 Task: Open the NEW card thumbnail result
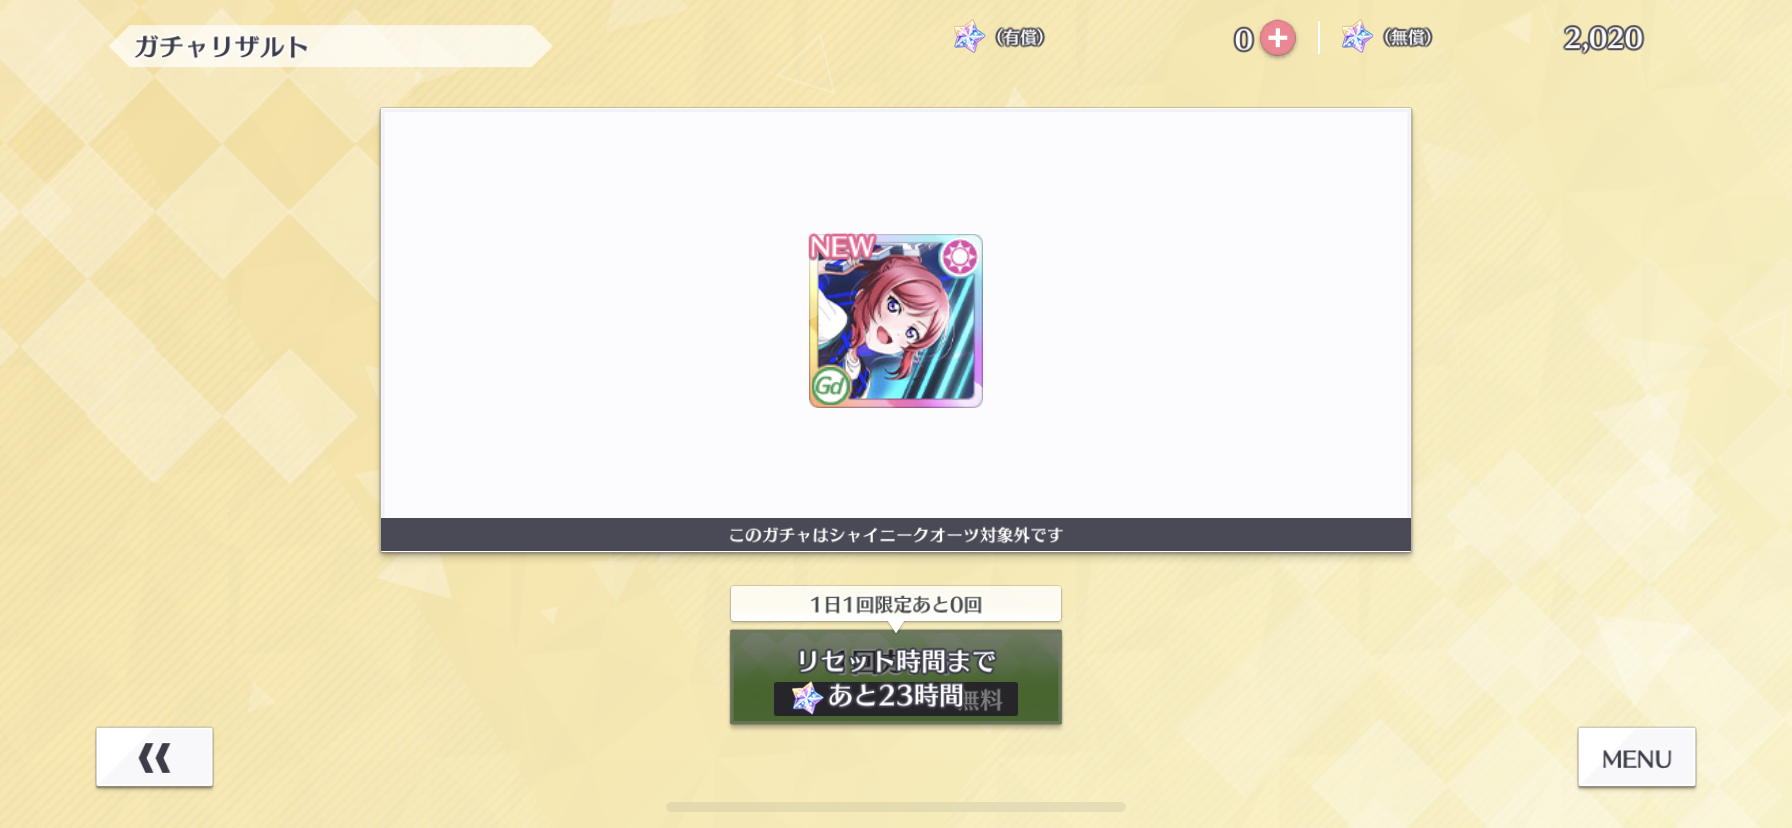896,321
